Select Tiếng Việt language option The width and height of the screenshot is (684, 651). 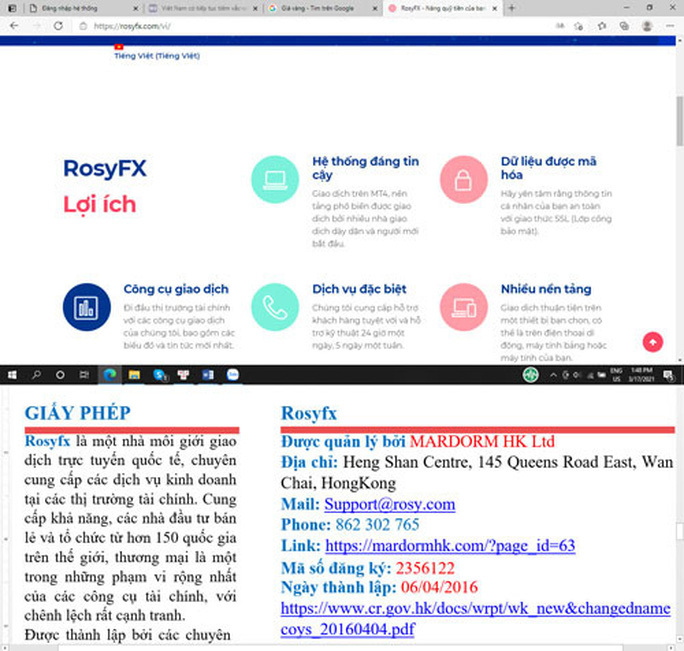pyautogui.click(x=156, y=57)
